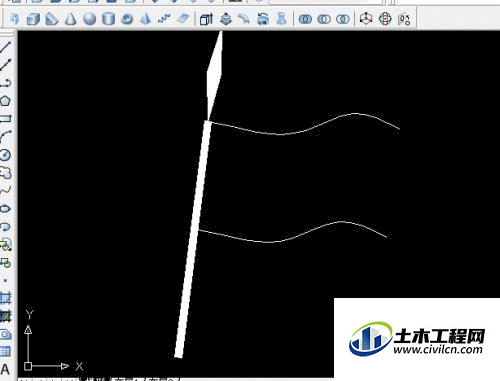This screenshot has width=500, height=381.
Task: Pick the Gradient fill tool
Action: click(x=6, y=315)
